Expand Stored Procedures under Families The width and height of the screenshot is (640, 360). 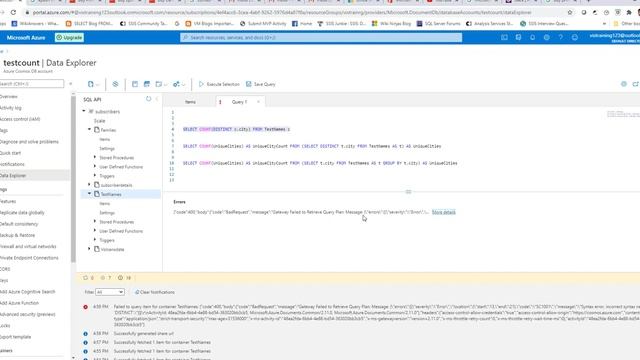[x=95, y=157]
